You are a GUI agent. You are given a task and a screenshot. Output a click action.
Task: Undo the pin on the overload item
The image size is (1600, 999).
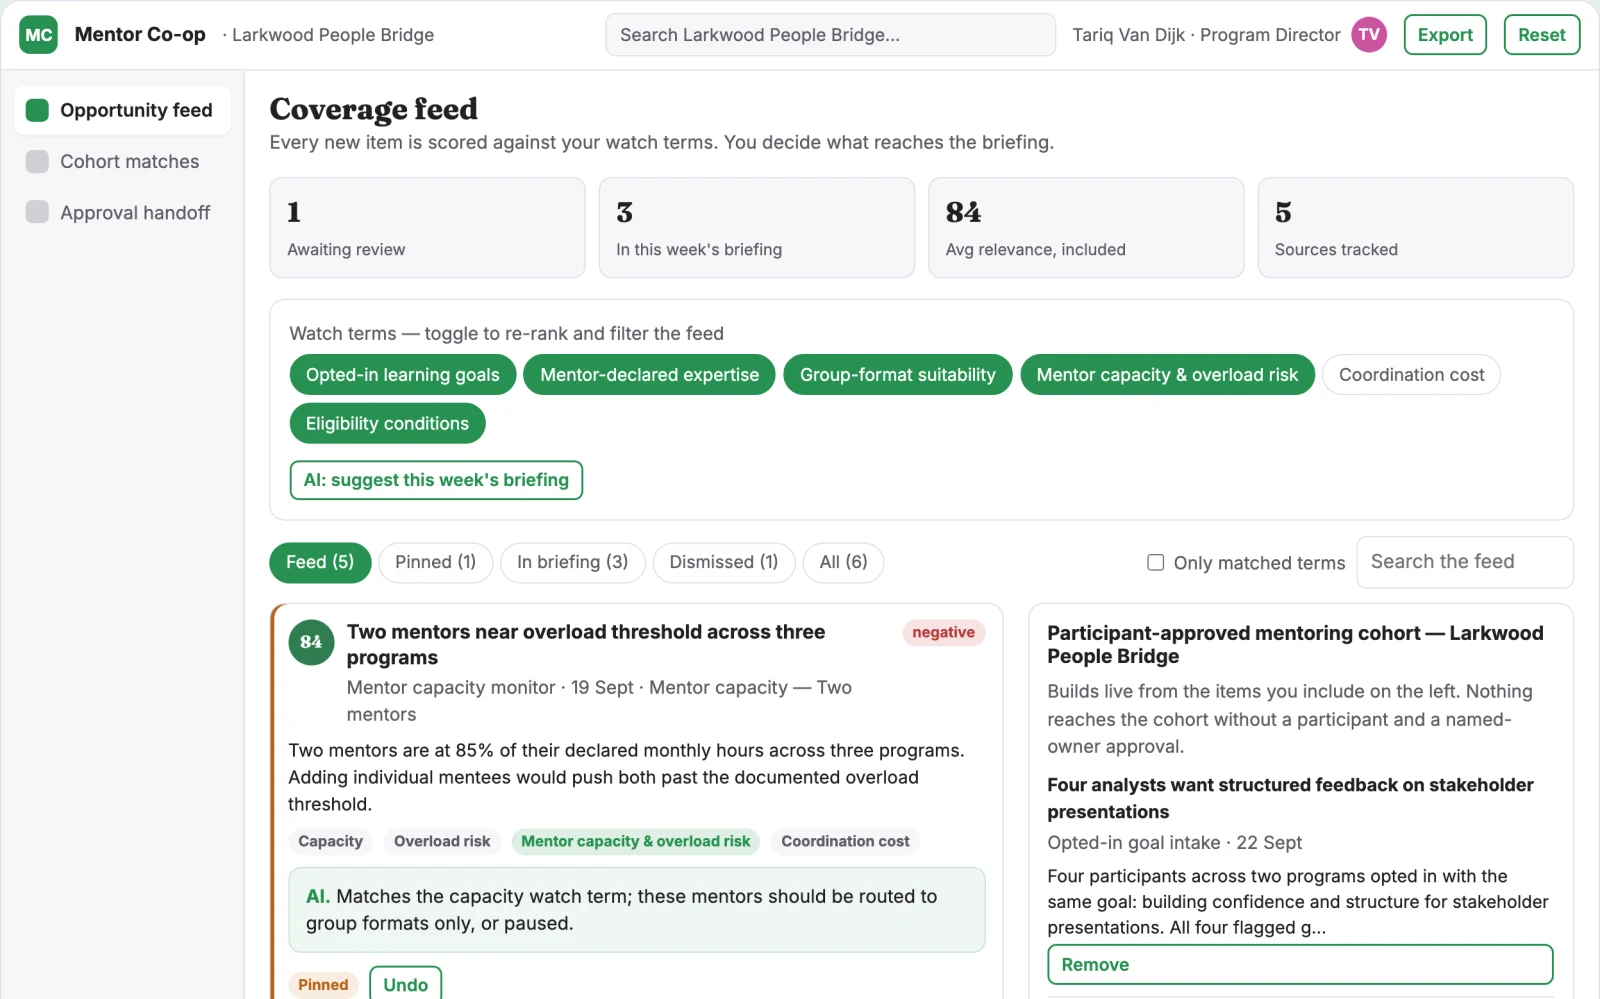click(x=405, y=984)
